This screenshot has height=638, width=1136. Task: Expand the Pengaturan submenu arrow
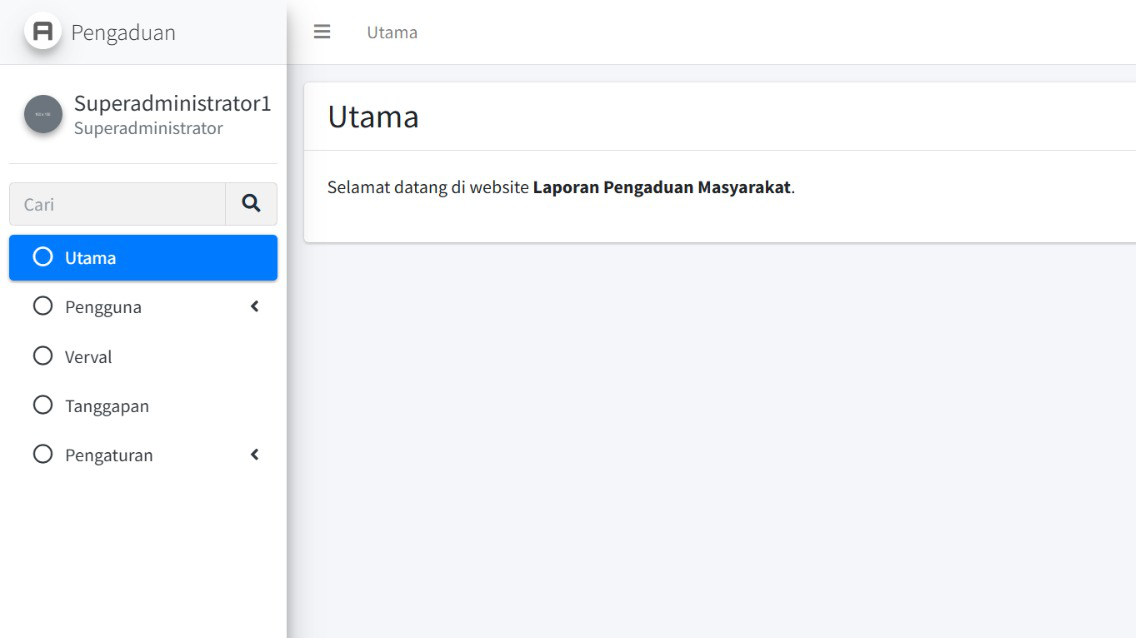[x=254, y=455]
